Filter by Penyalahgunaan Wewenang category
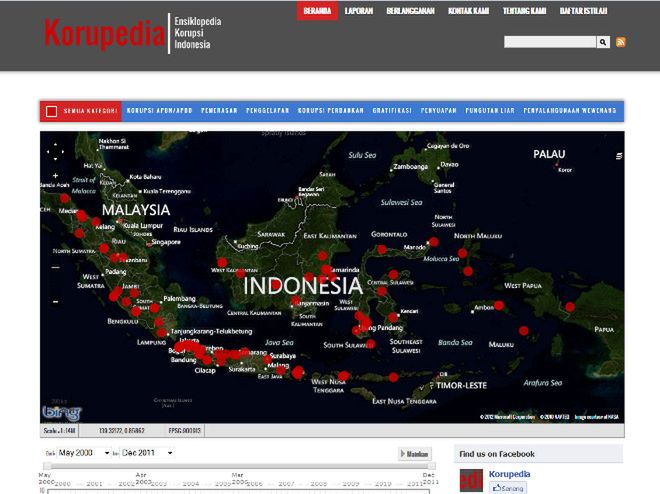Viewport: 660px width, 494px height. (x=570, y=111)
